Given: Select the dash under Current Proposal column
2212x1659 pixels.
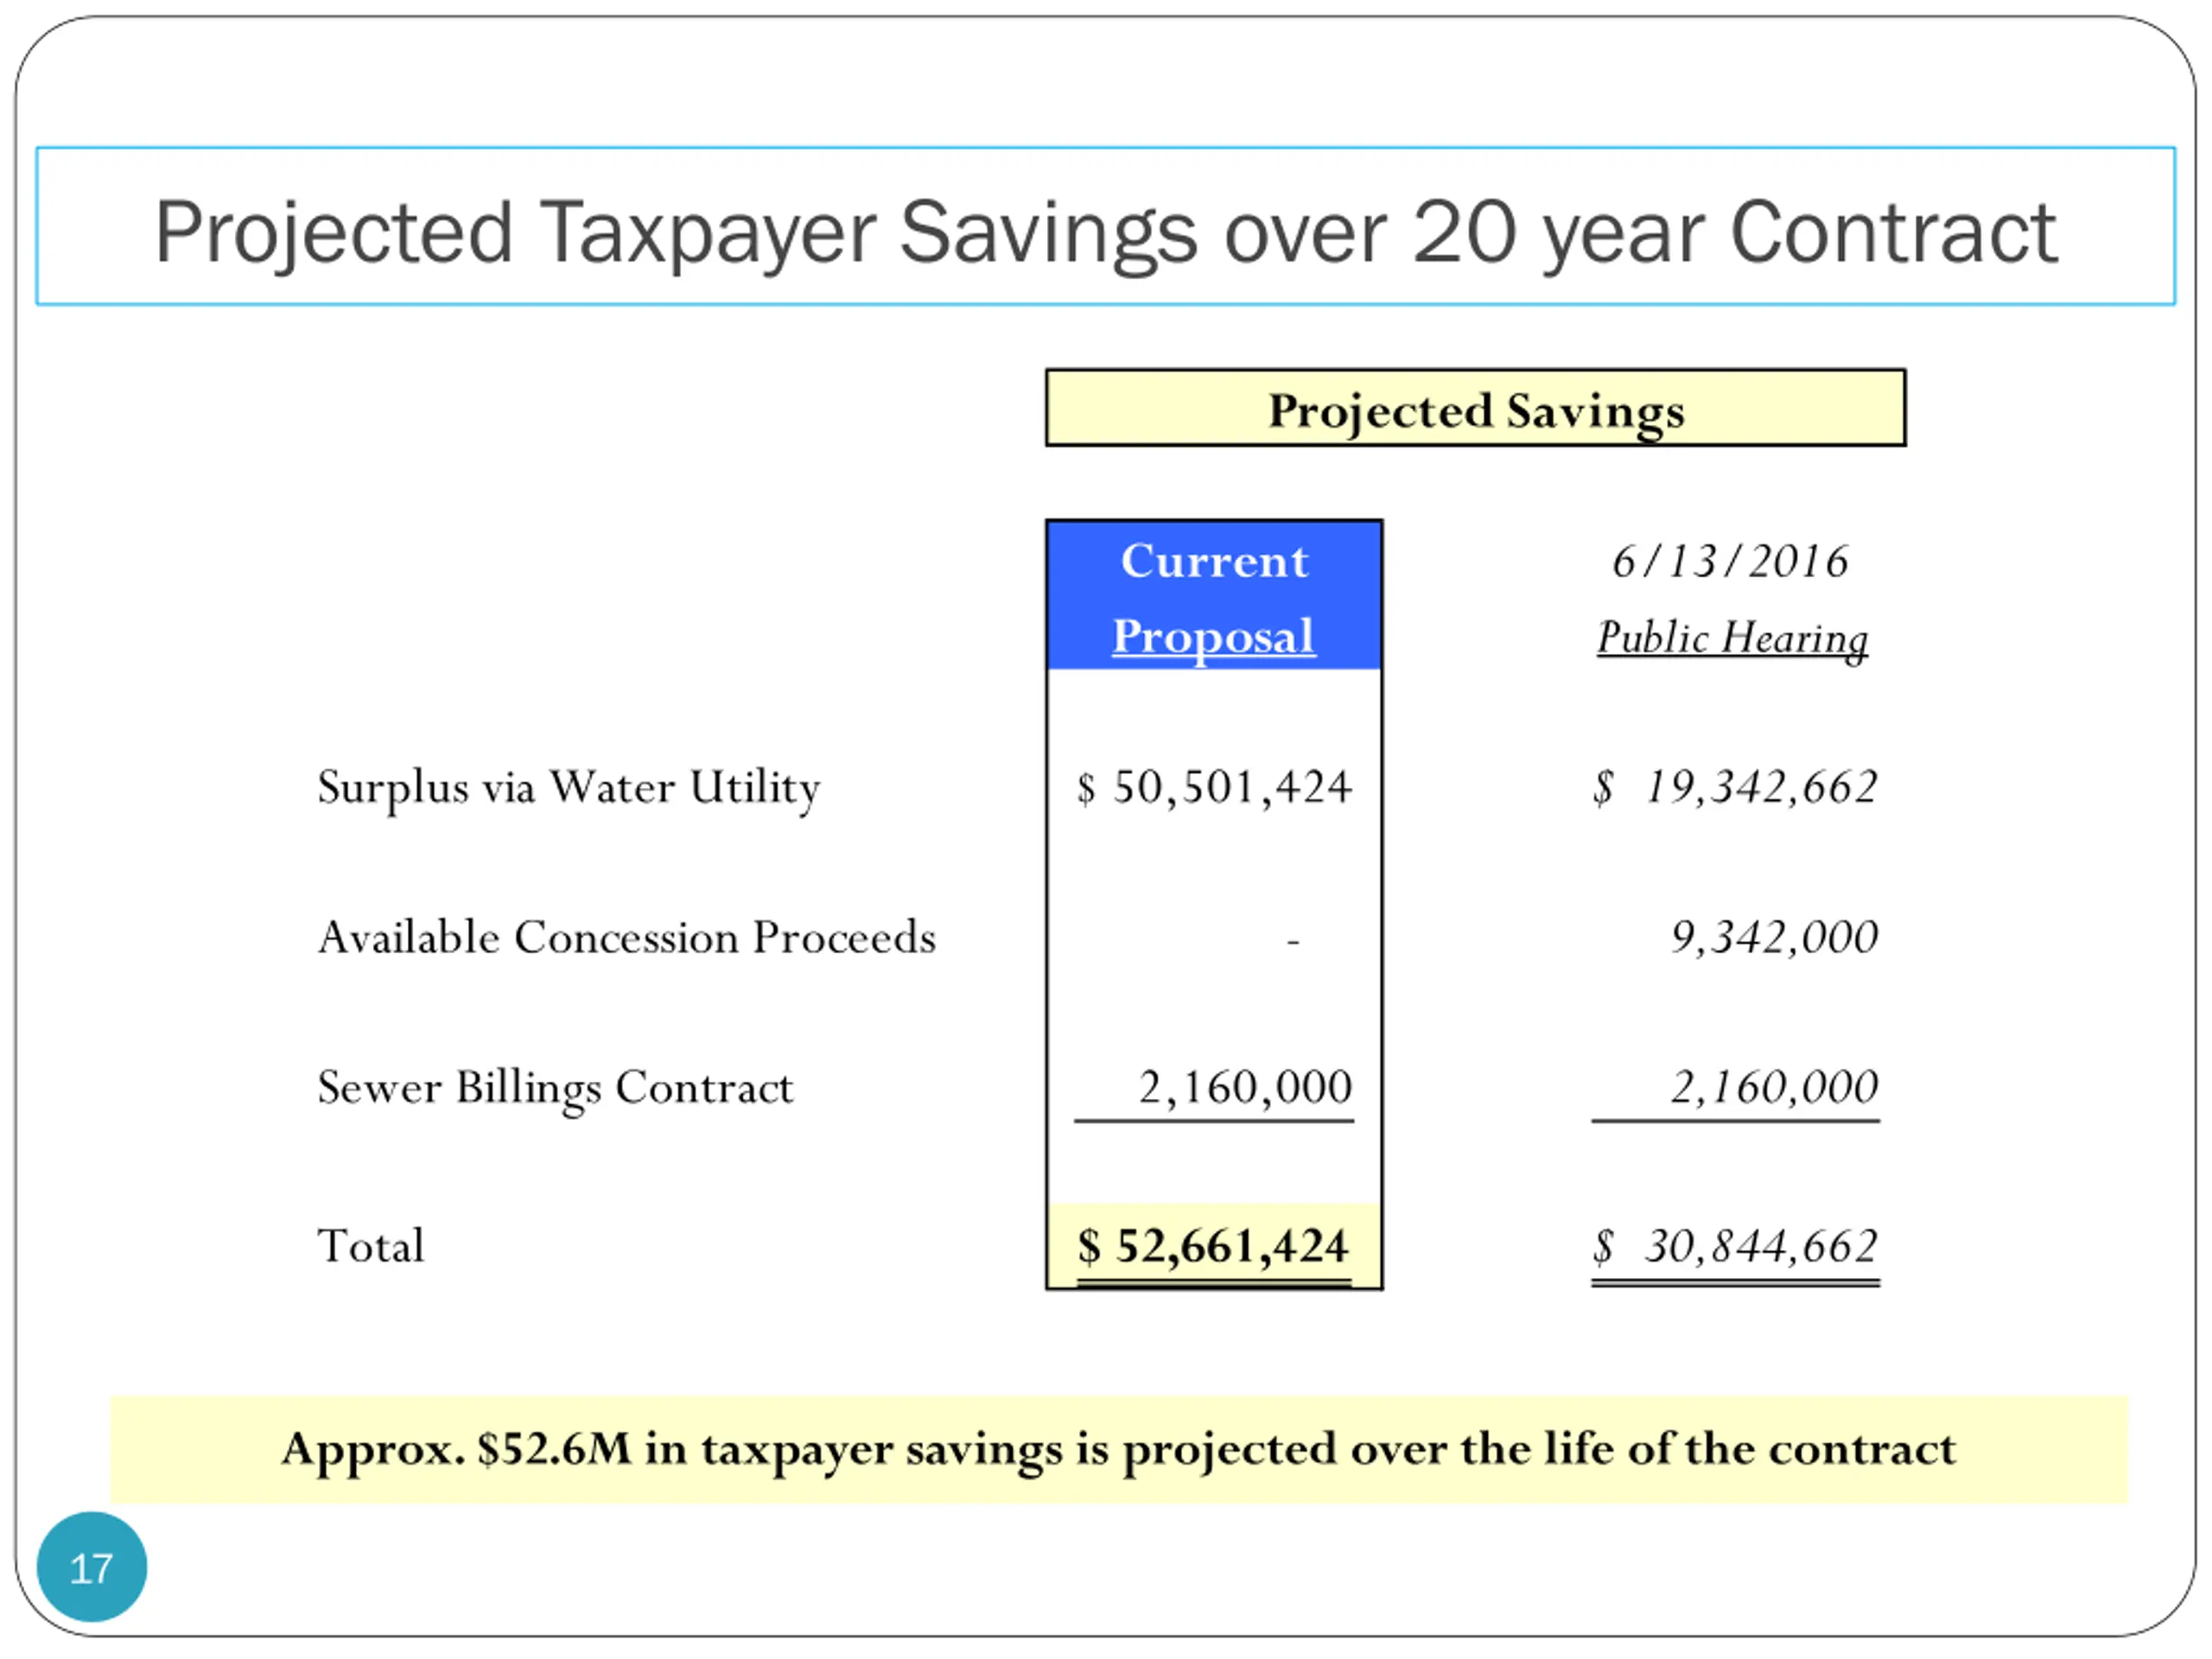Looking at the screenshot, I should 1292,941.
